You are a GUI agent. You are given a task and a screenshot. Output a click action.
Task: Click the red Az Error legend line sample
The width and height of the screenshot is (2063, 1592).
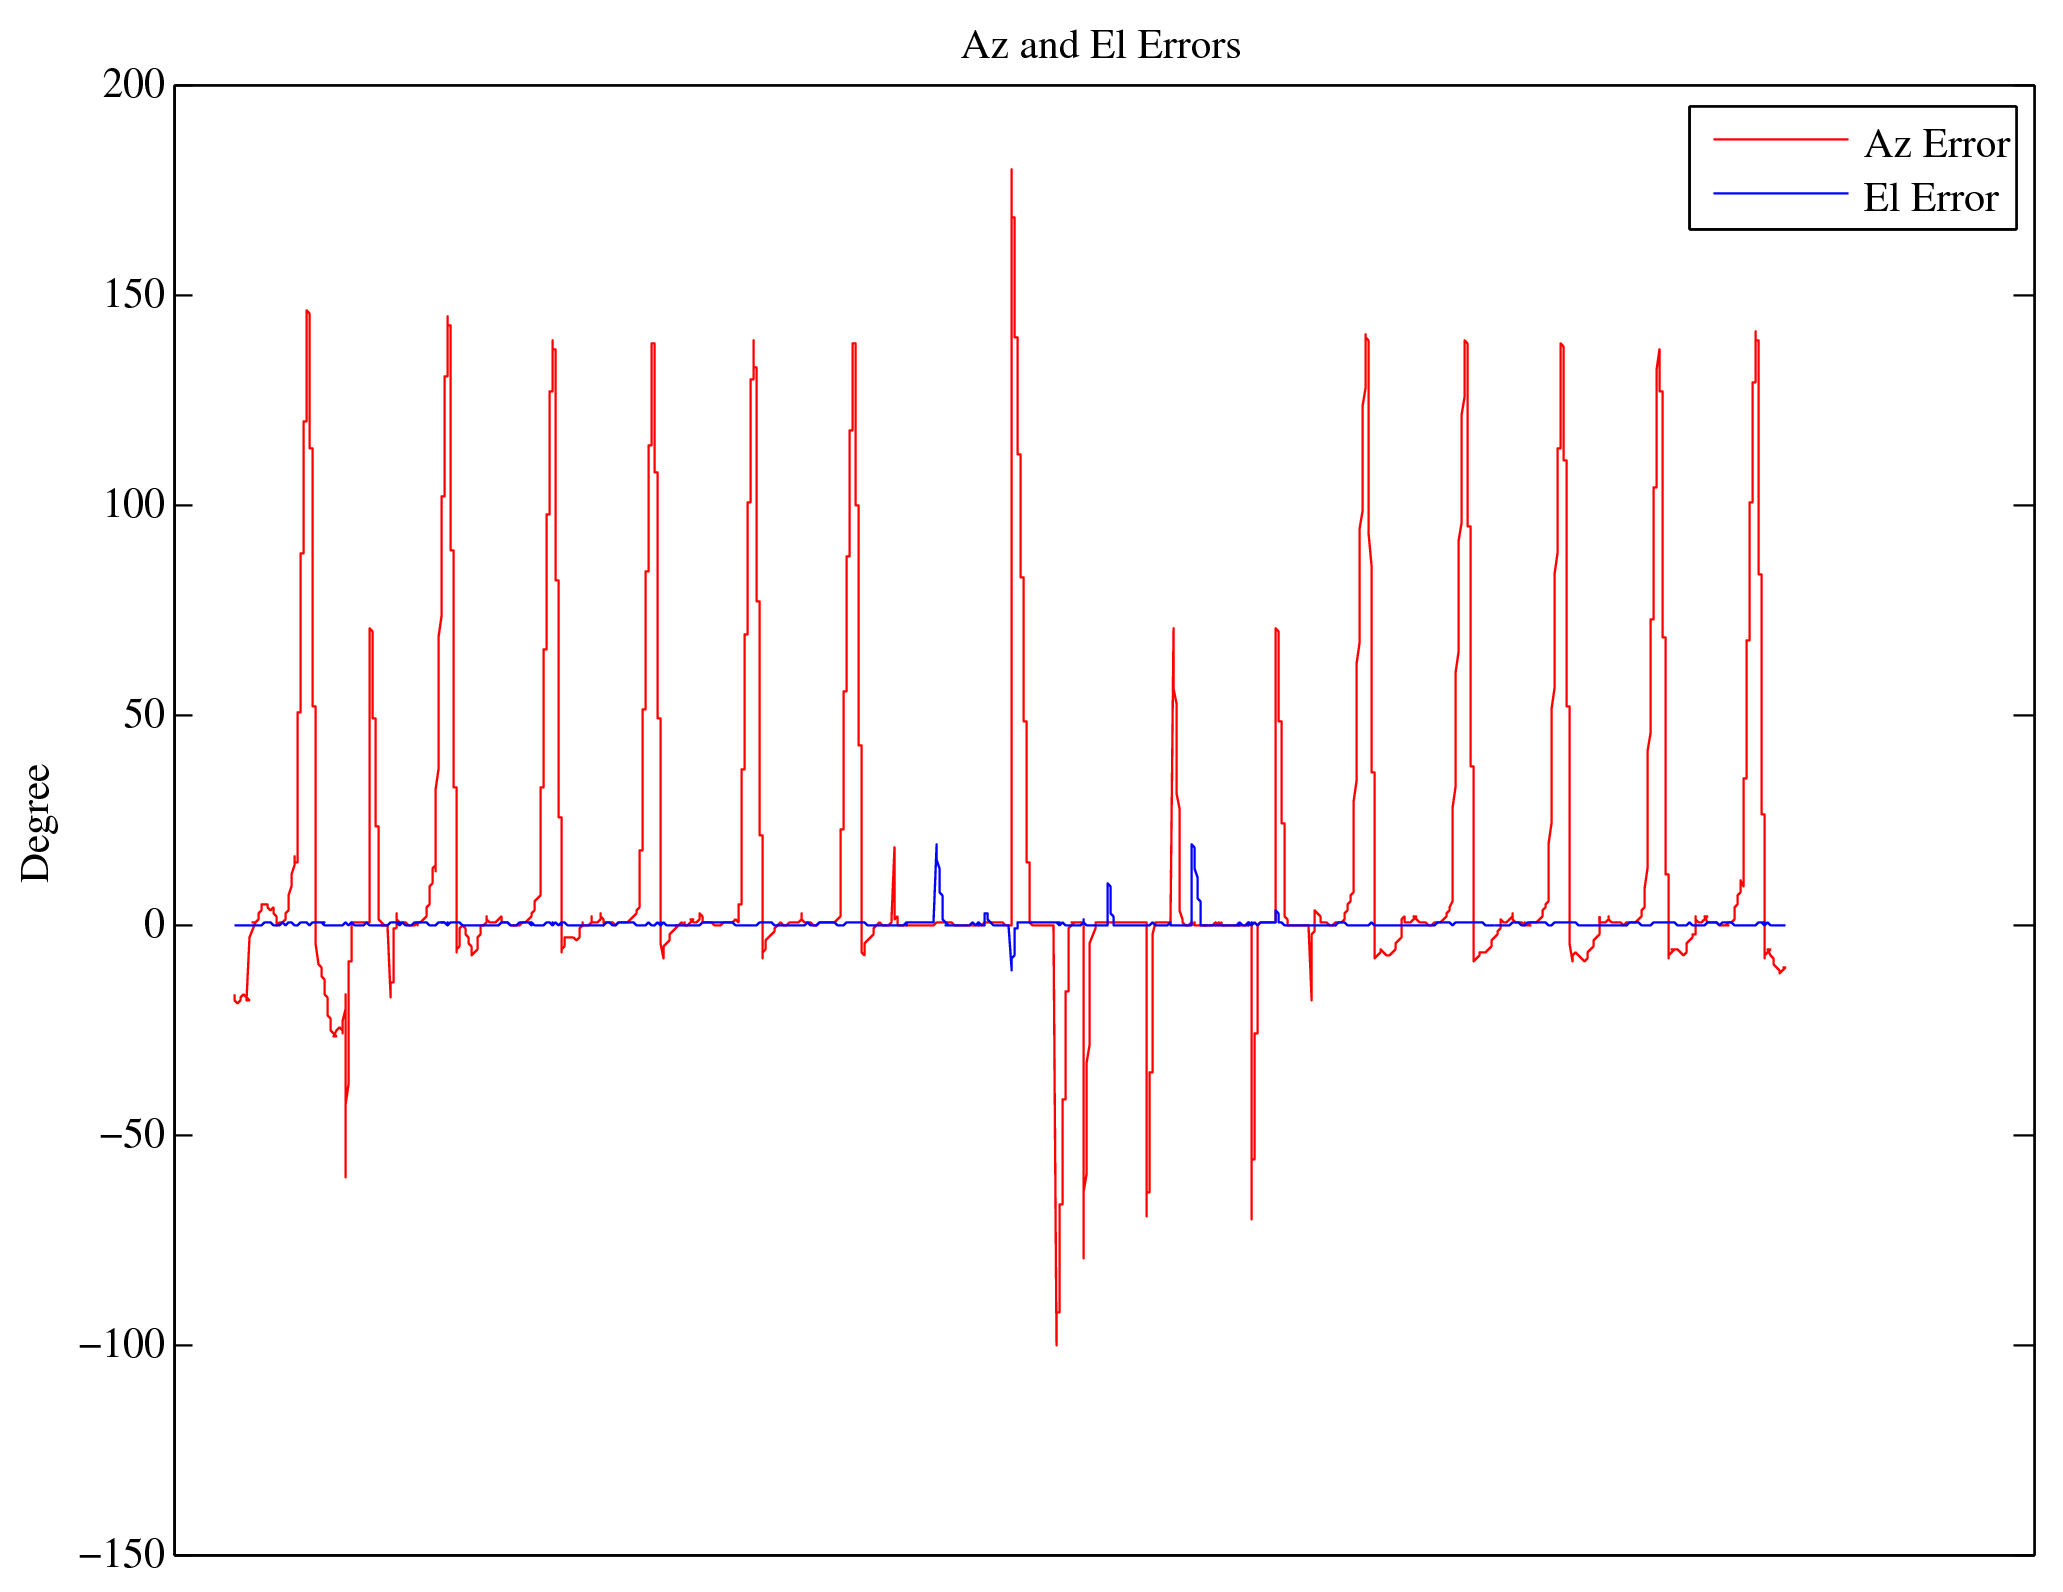(1780, 139)
